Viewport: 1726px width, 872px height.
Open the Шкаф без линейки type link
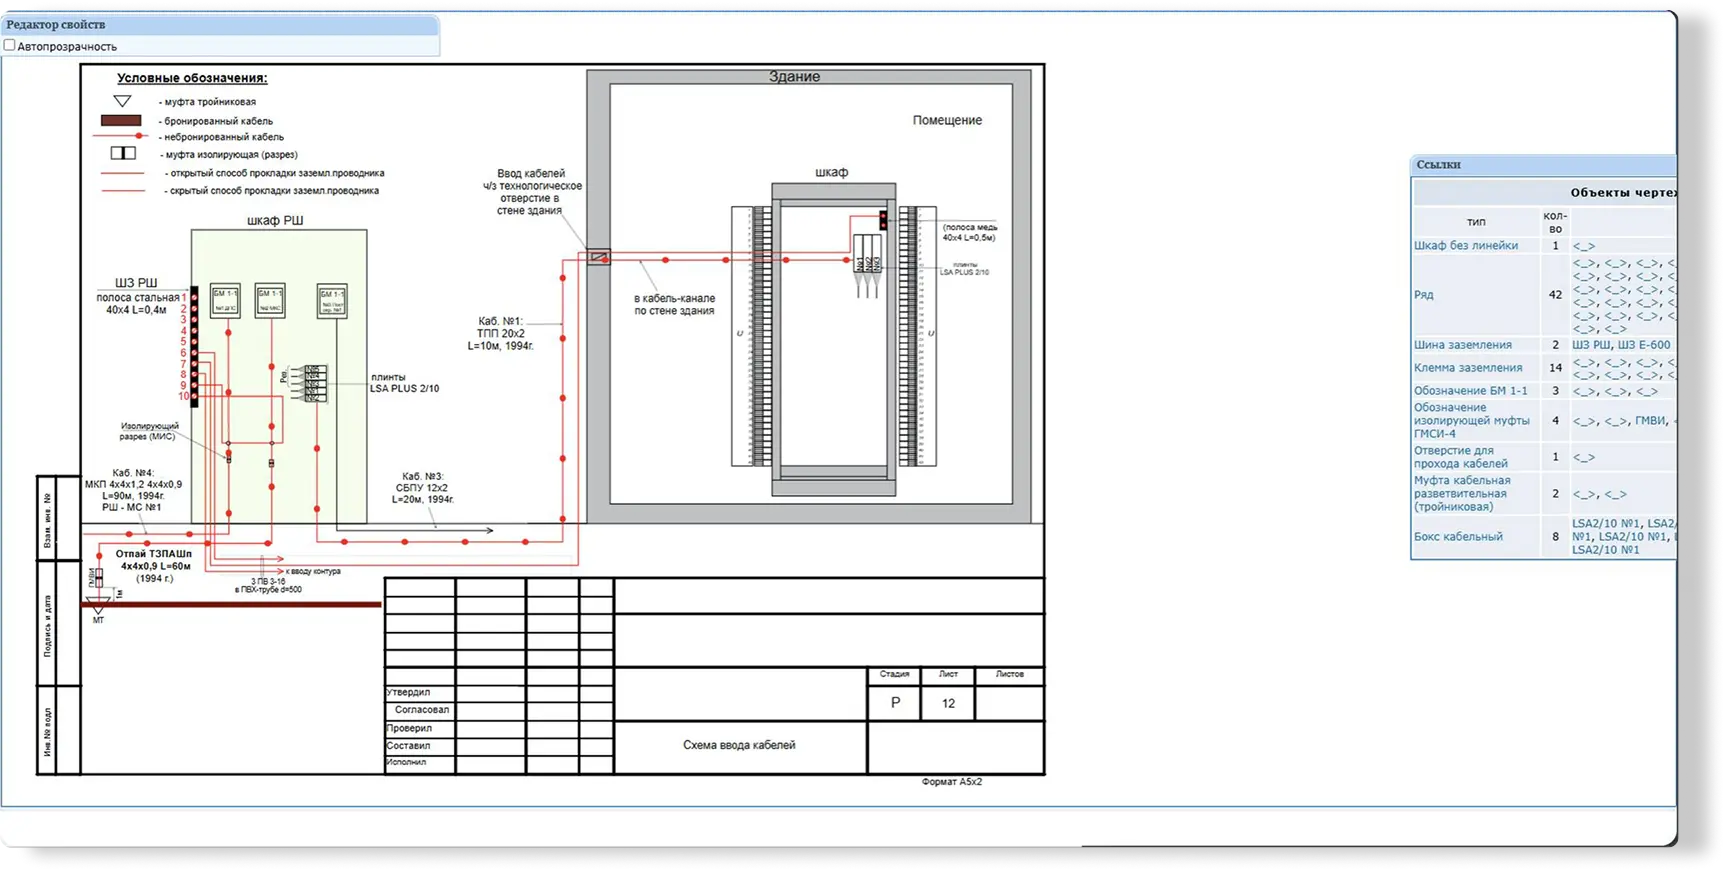(1465, 245)
